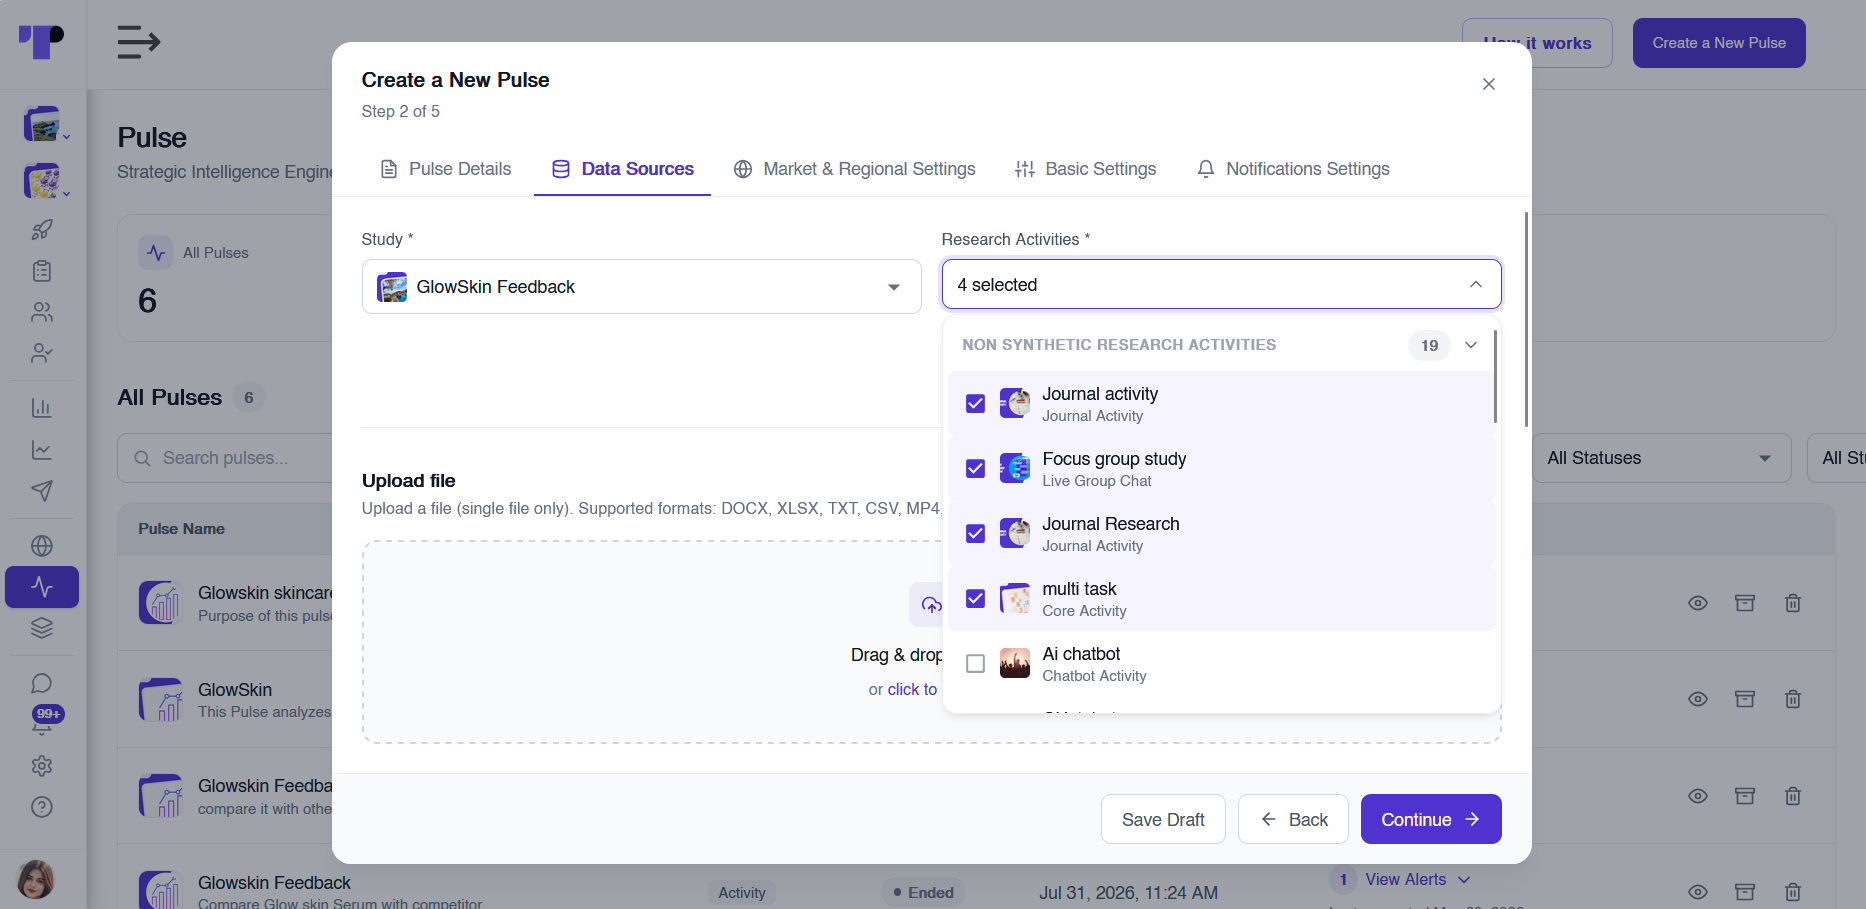The image size is (1866, 909).
Task: Click the Search pulses input field
Action: click(x=226, y=458)
